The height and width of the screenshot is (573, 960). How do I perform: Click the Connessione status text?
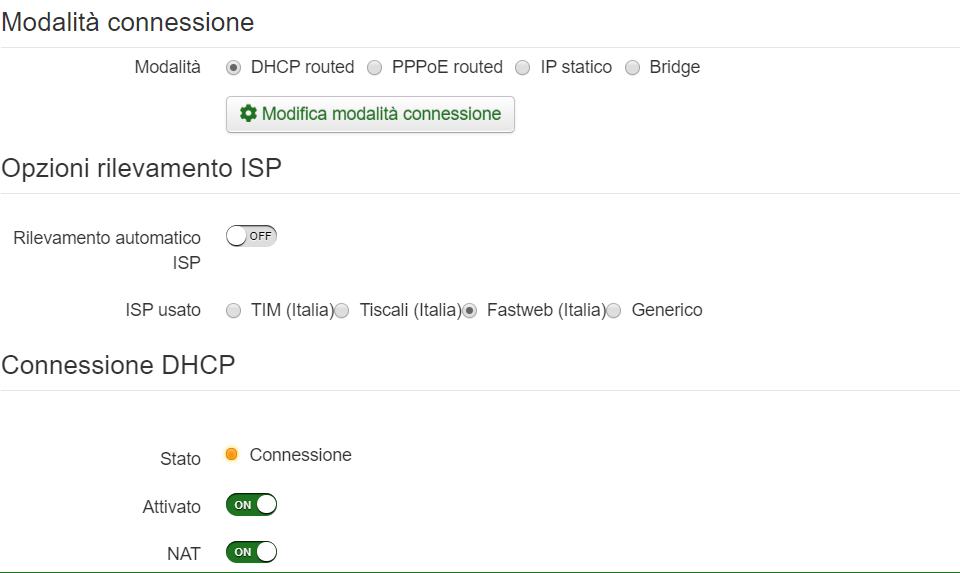(x=300, y=455)
